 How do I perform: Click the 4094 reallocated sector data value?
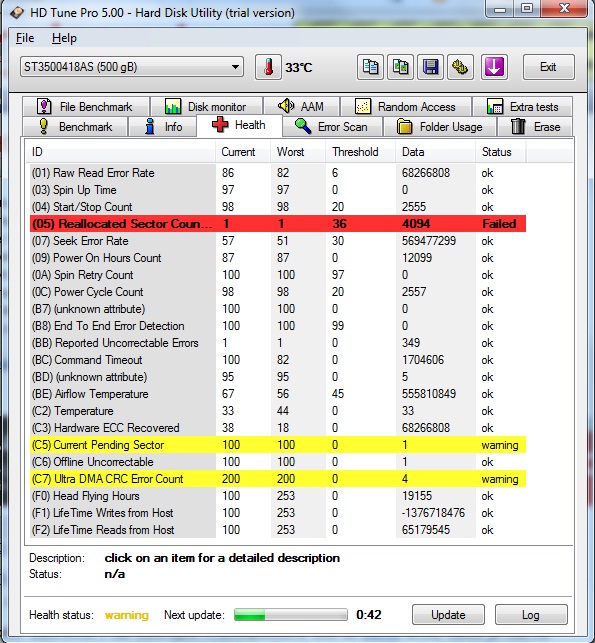(416, 224)
